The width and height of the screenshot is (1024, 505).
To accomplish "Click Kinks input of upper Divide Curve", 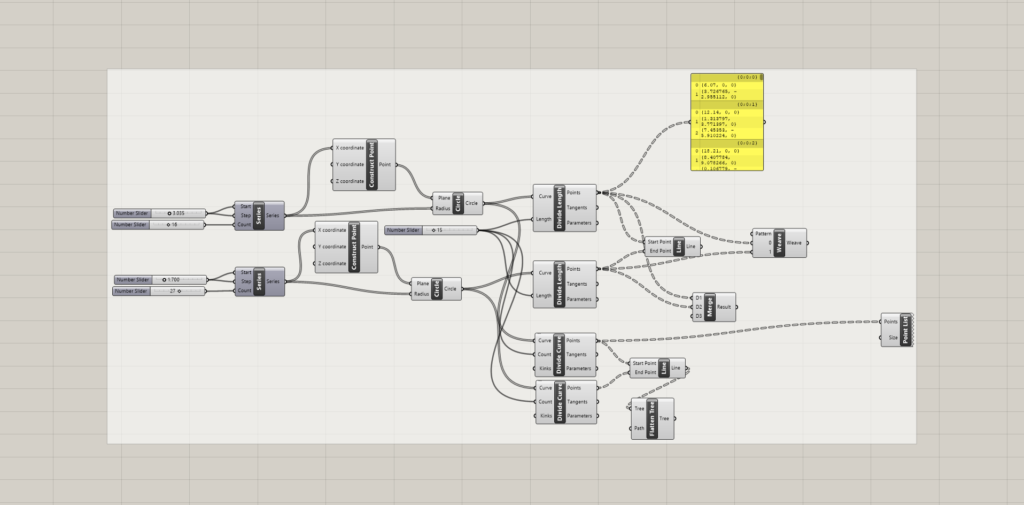I will 545,368.
